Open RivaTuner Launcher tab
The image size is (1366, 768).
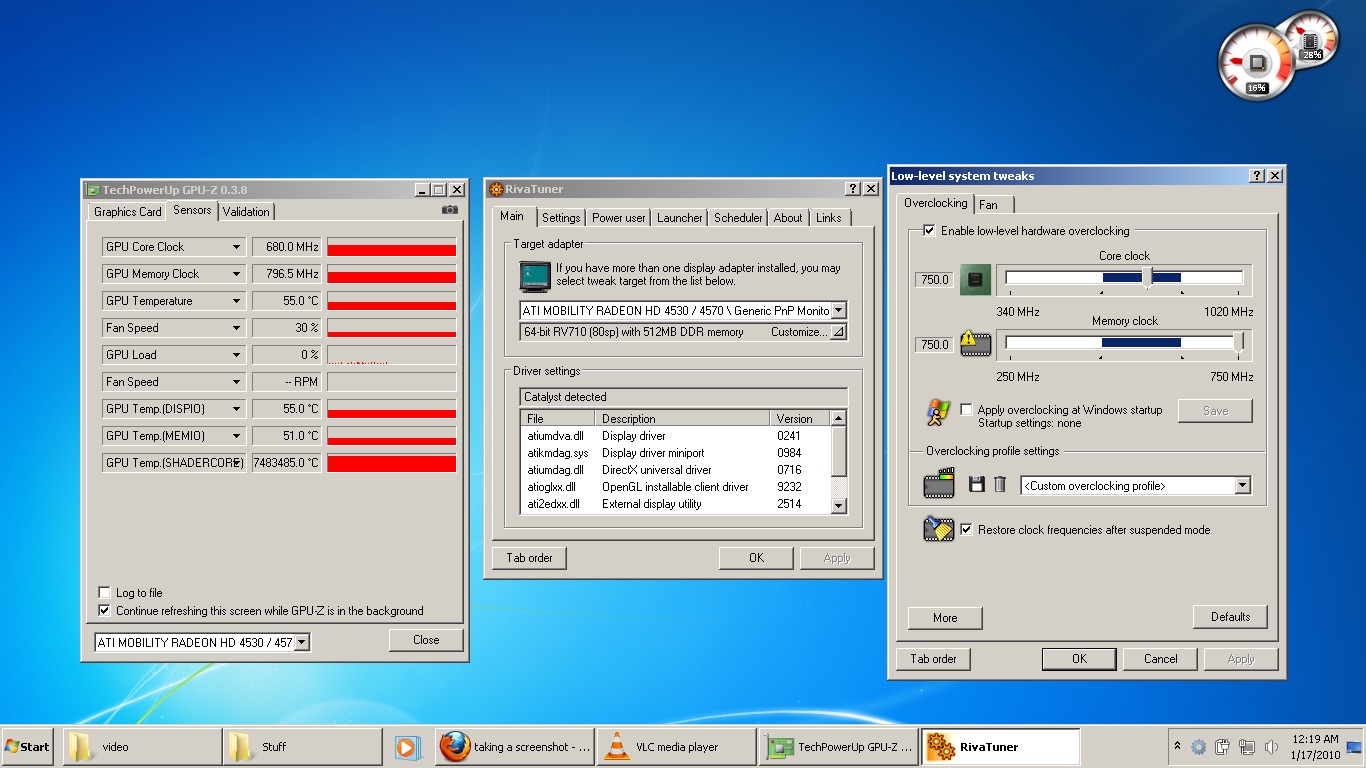680,218
